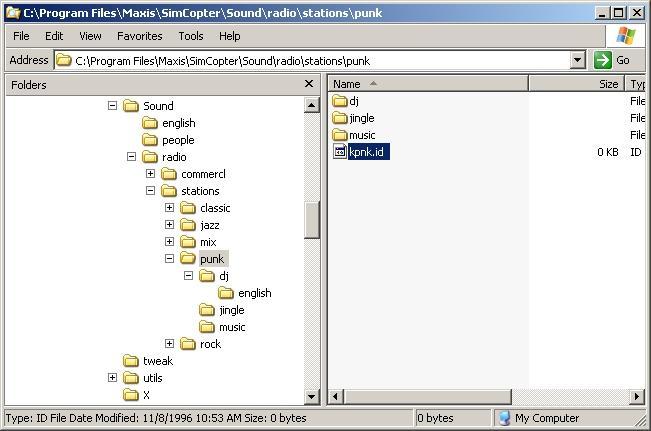The image size is (651, 431).
Task: Collapse the Sound folder tree node
Action: 113,106
